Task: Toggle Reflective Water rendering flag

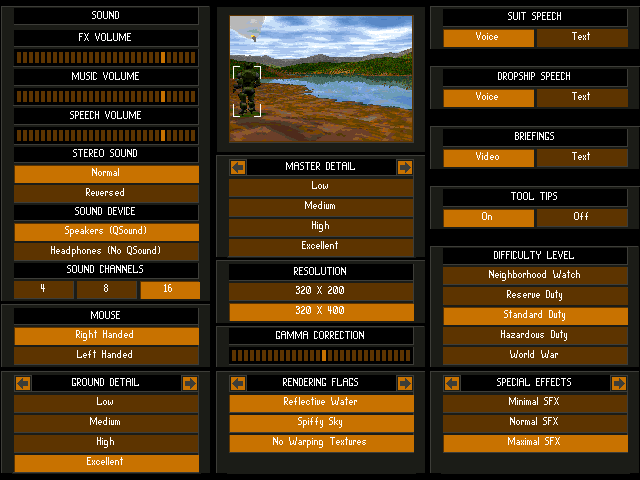Action: (x=321, y=403)
